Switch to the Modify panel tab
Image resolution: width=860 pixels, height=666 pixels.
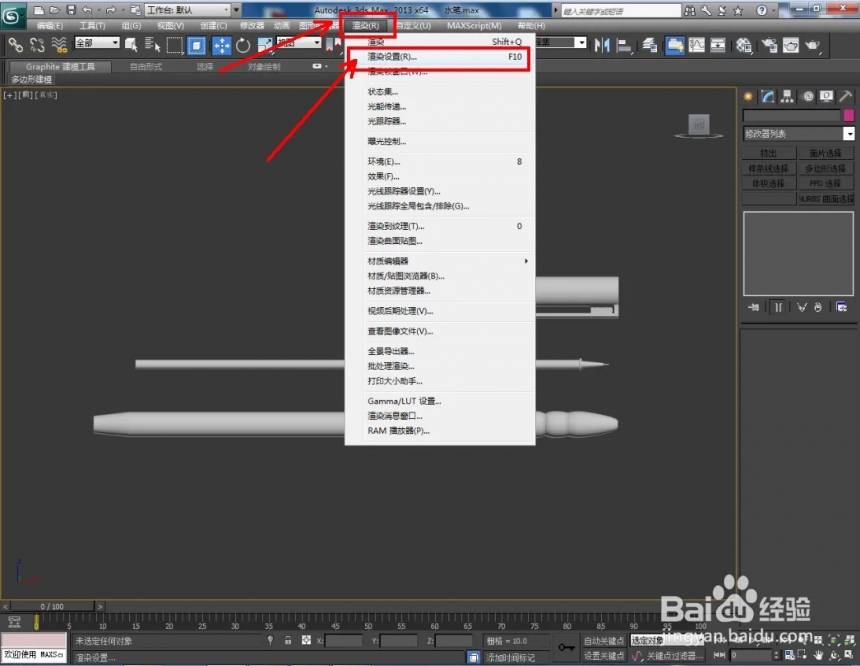click(768, 97)
